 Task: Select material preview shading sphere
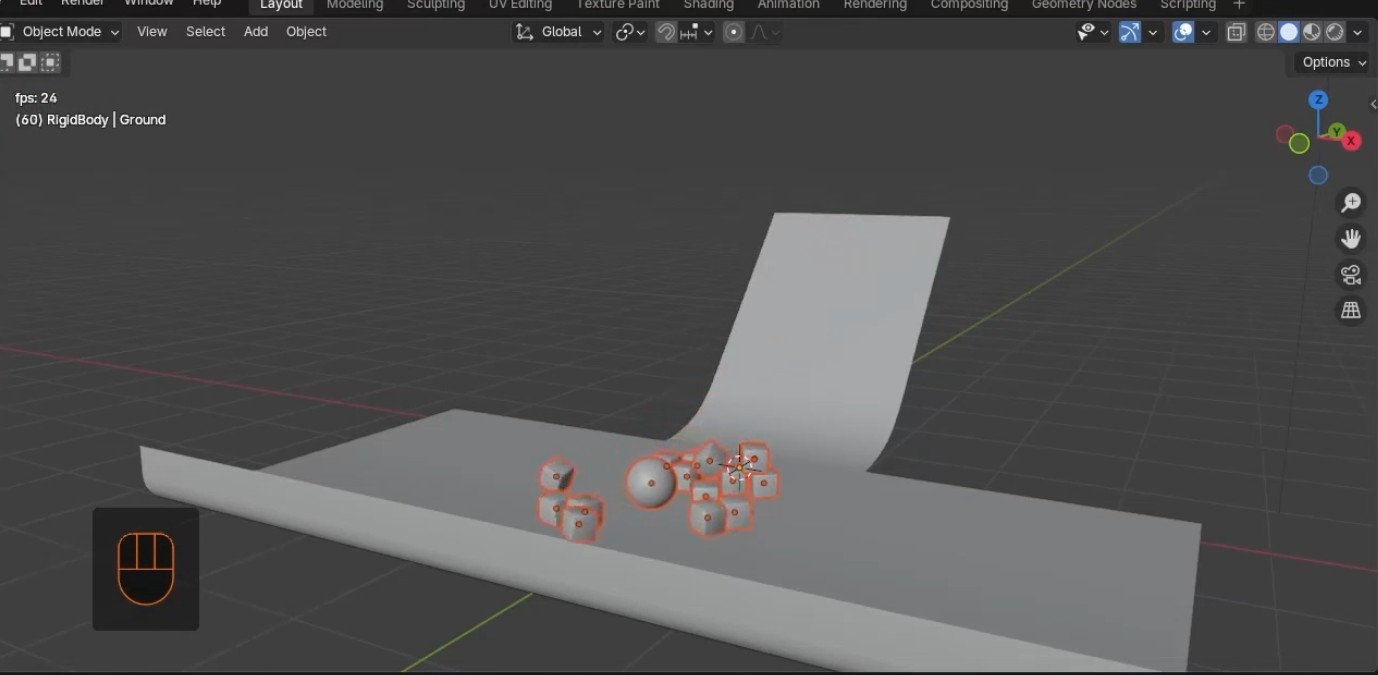pyautogui.click(x=1312, y=32)
